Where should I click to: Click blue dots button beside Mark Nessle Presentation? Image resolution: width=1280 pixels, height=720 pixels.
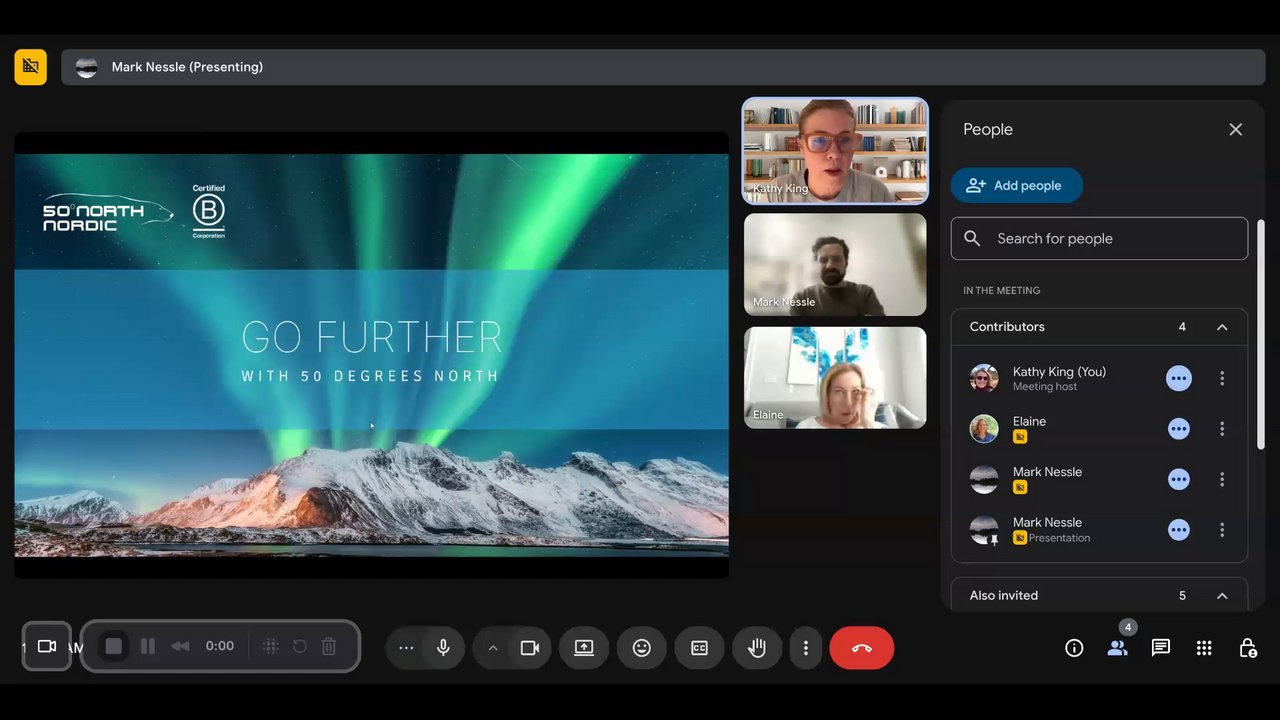(1179, 530)
